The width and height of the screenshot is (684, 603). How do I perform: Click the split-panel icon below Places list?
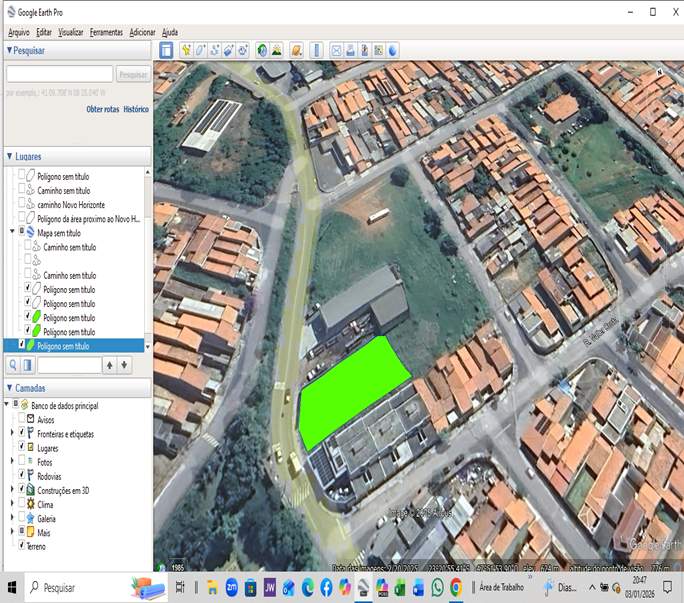click(x=27, y=365)
